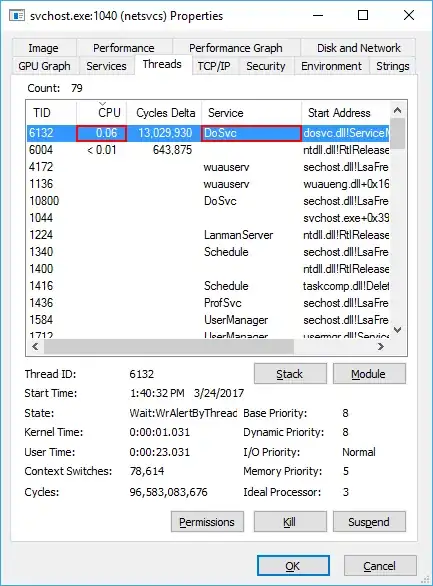Click the 13,029,930 cycles delta cell
Viewport: 433px width, 586px height.
[x=165, y=133]
